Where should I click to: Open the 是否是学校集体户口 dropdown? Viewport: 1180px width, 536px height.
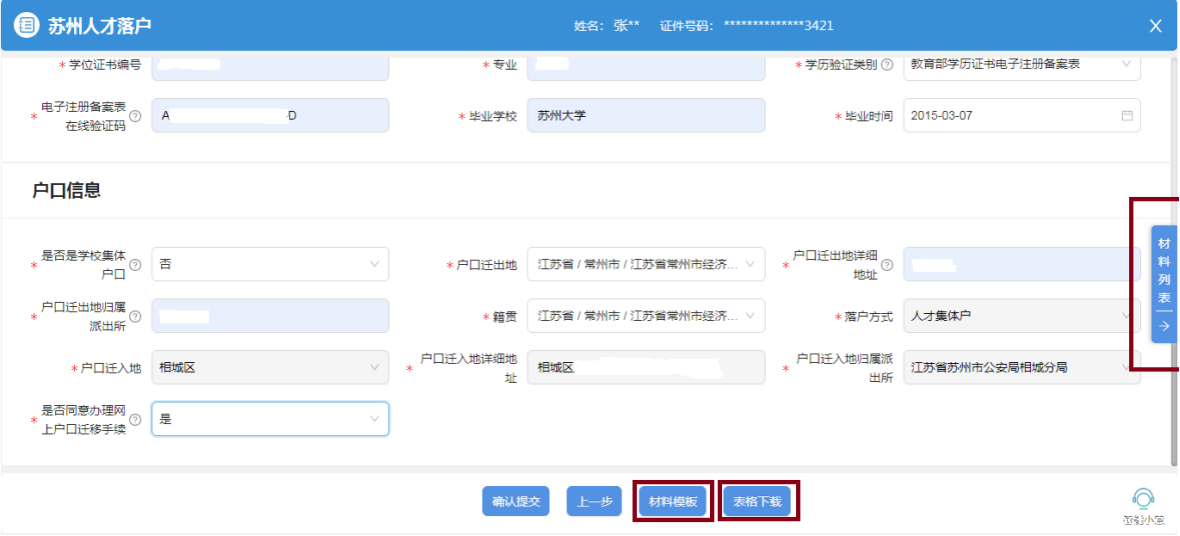coord(270,264)
